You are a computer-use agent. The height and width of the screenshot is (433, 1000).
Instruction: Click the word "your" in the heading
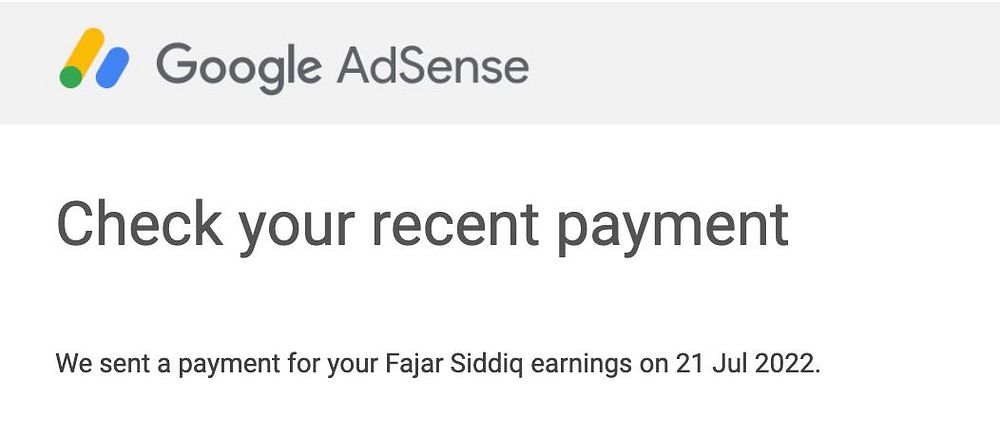[297, 231]
